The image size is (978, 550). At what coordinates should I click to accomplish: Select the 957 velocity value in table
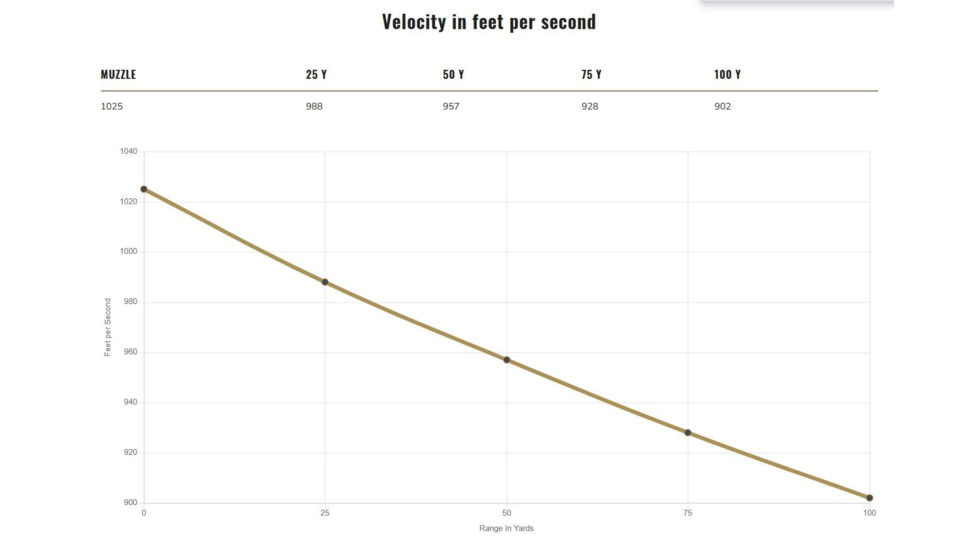pos(451,106)
